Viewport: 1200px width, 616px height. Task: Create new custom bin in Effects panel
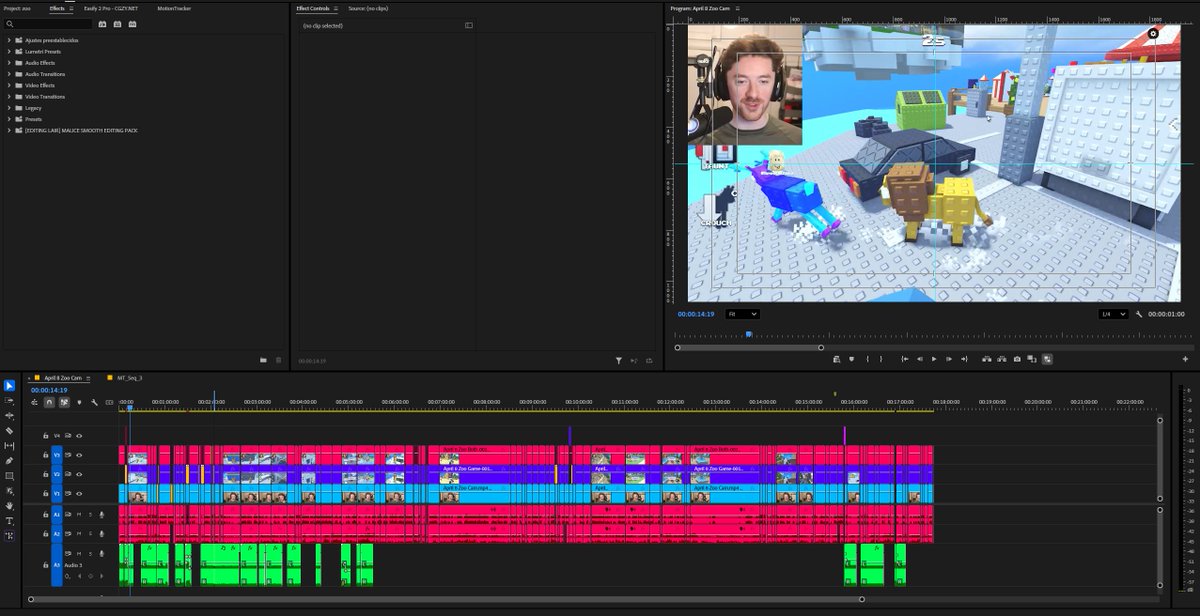pos(263,360)
